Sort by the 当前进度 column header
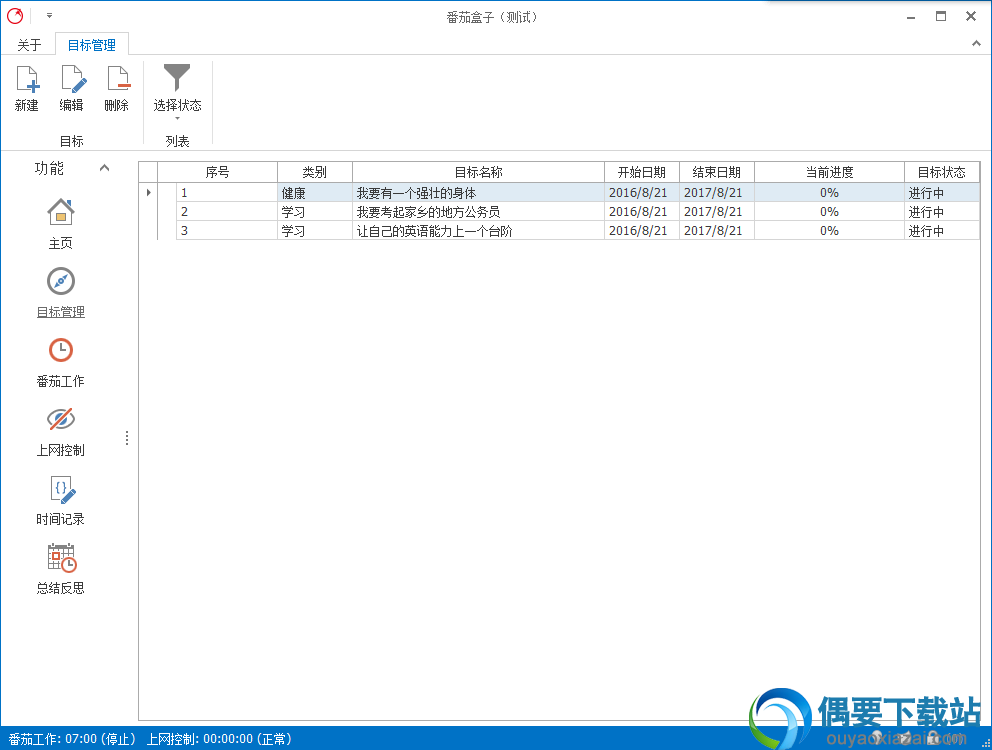Image resolution: width=992 pixels, height=750 pixels. click(829, 172)
